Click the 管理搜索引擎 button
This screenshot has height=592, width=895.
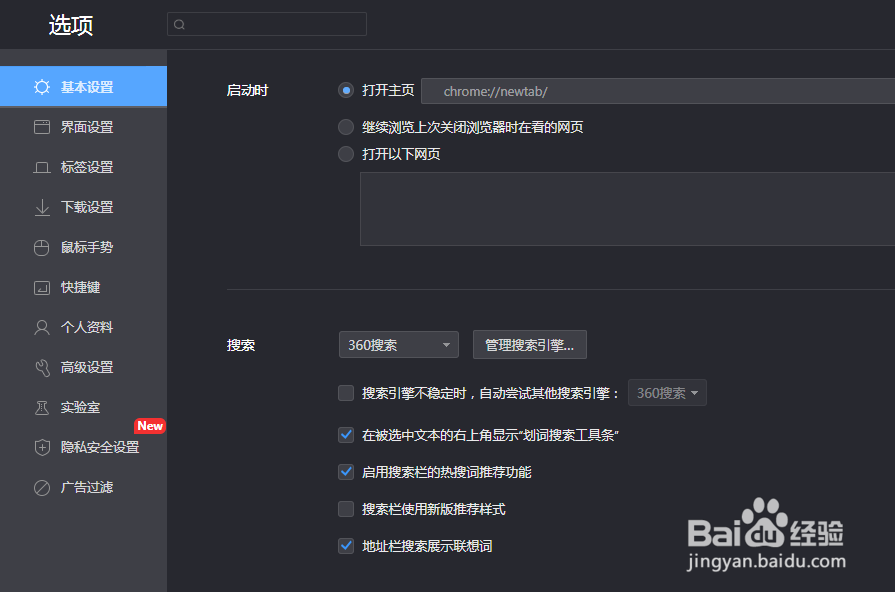tap(529, 344)
